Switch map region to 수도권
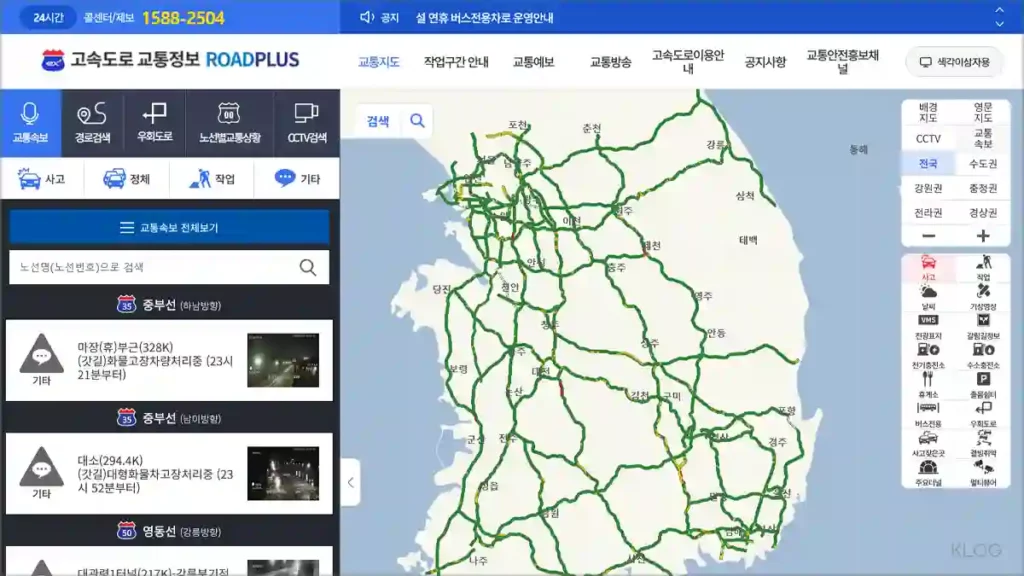Image resolution: width=1024 pixels, height=576 pixels. [982, 163]
